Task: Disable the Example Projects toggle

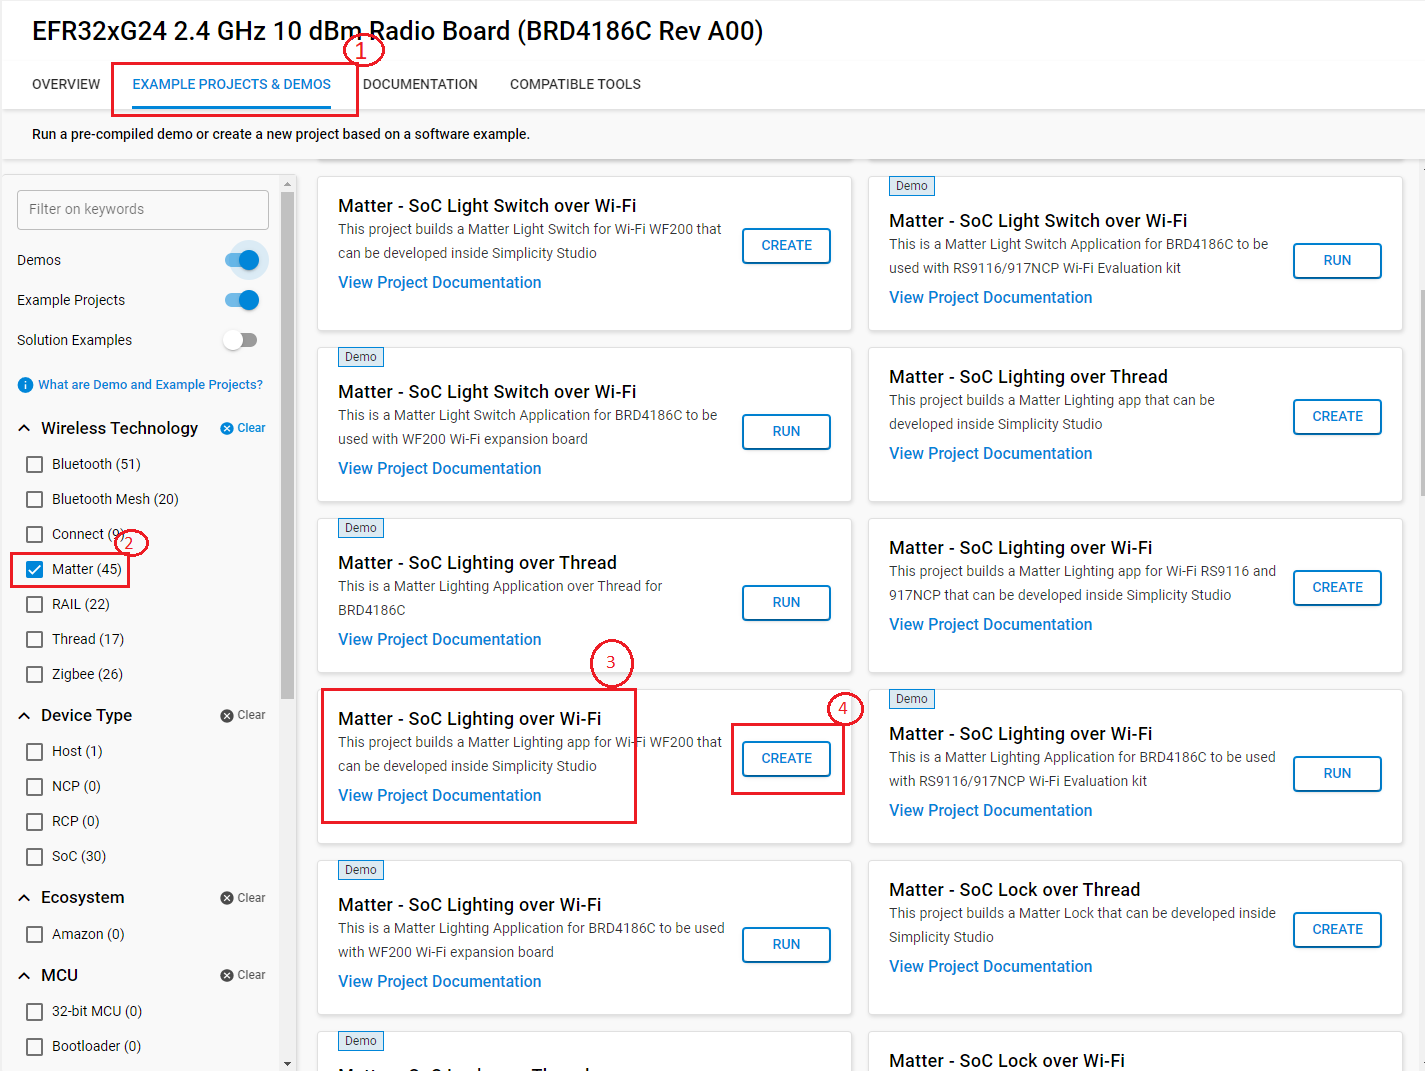Action: click(x=242, y=300)
